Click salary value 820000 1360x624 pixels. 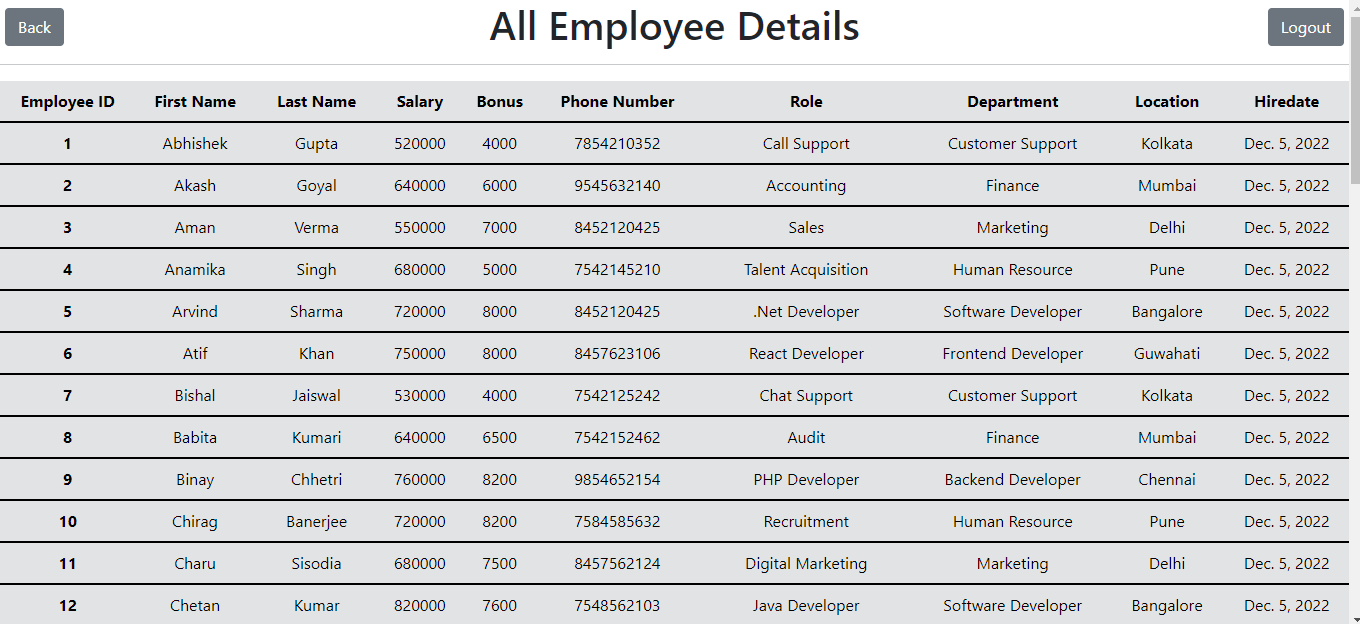(420, 606)
